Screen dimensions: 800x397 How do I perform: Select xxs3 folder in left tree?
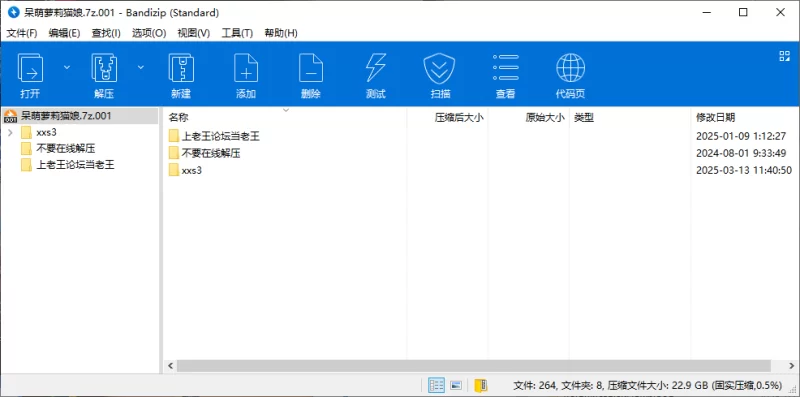[46, 133]
